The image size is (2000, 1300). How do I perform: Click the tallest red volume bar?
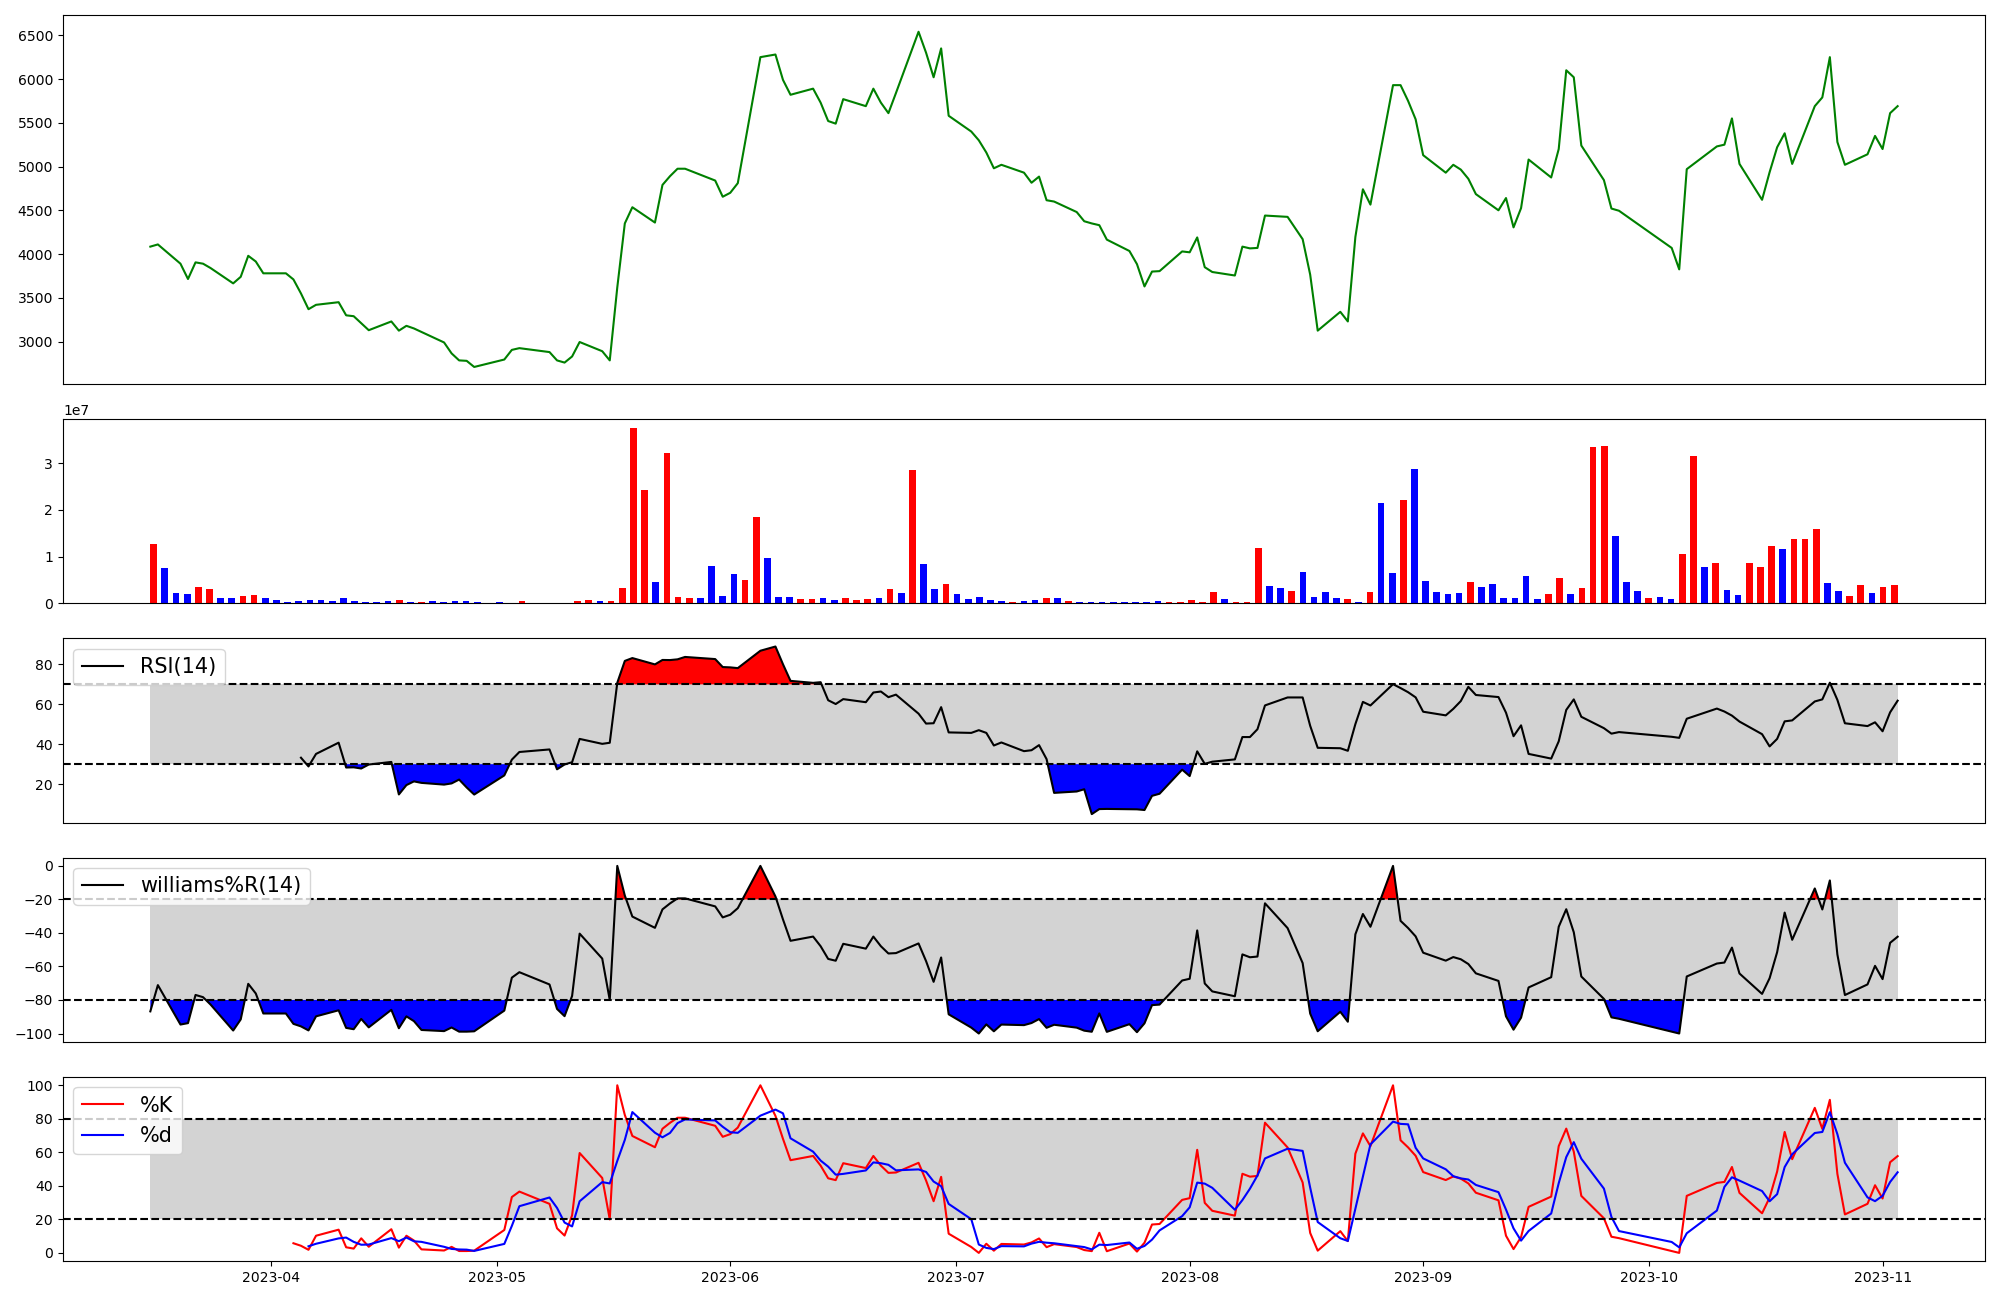click(x=633, y=515)
